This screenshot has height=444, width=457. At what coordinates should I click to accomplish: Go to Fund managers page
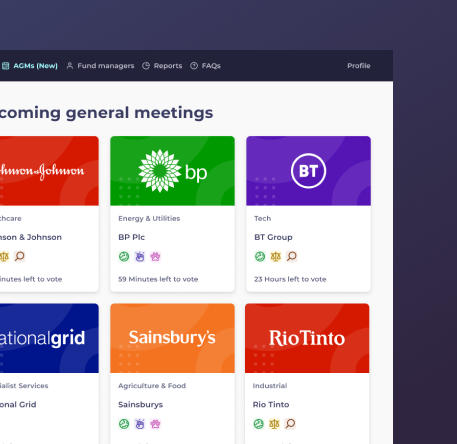pyautogui.click(x=100, y=66)
